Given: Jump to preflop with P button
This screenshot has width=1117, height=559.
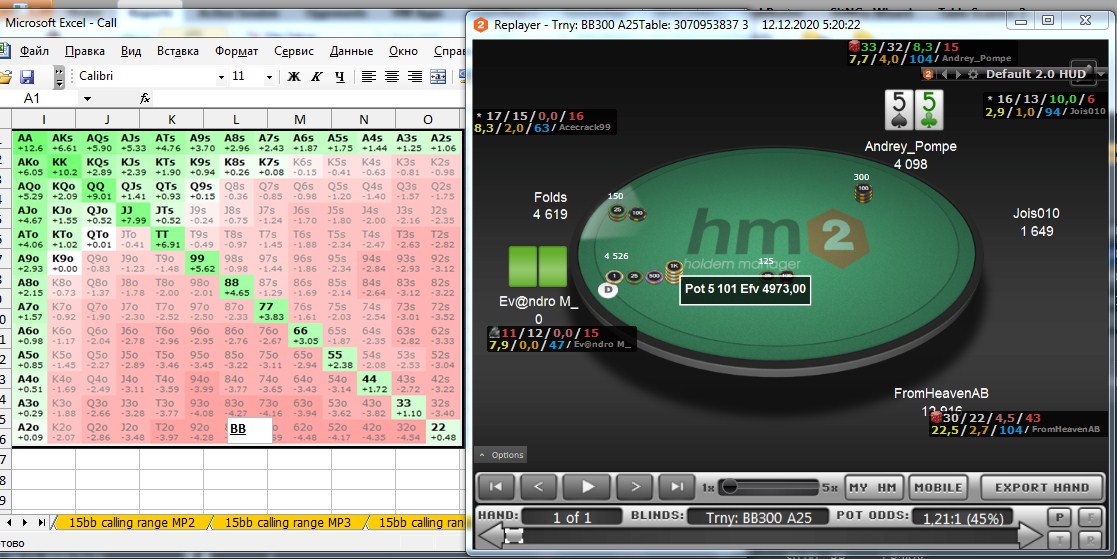Looking at the screenshot, I should 1059,518.
